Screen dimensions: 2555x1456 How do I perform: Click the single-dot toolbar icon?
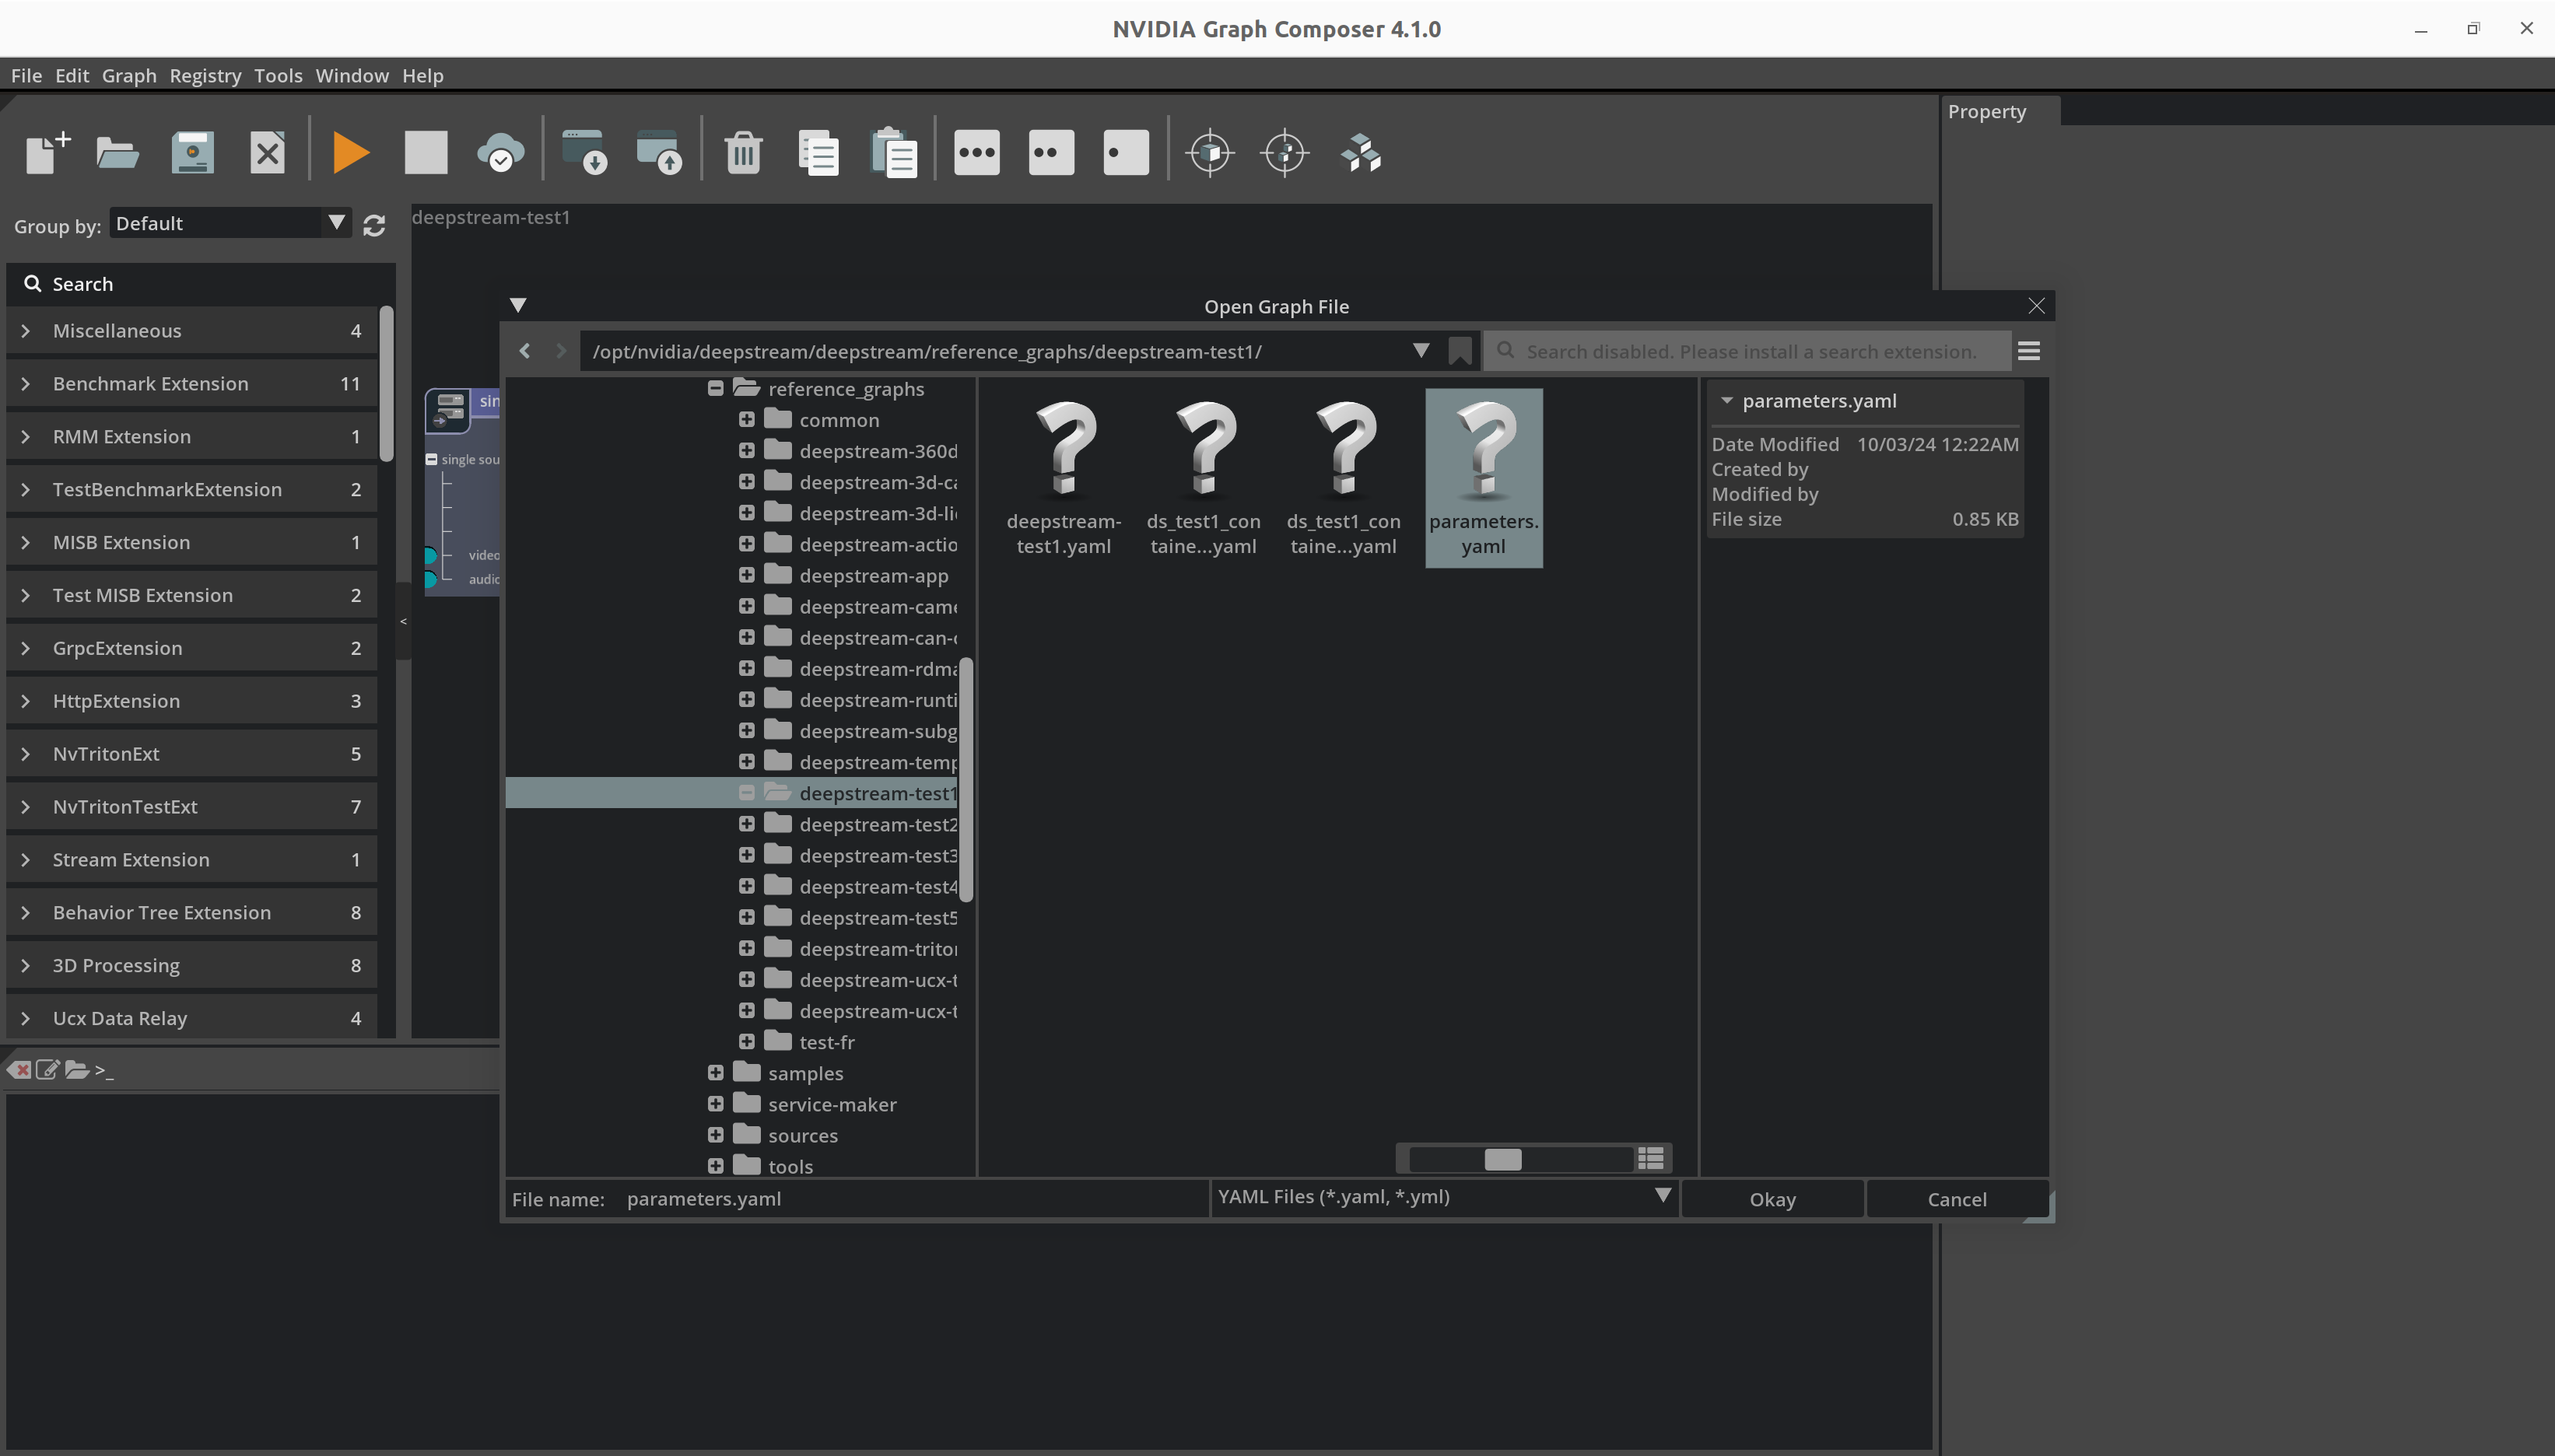tap(1126, 153)
